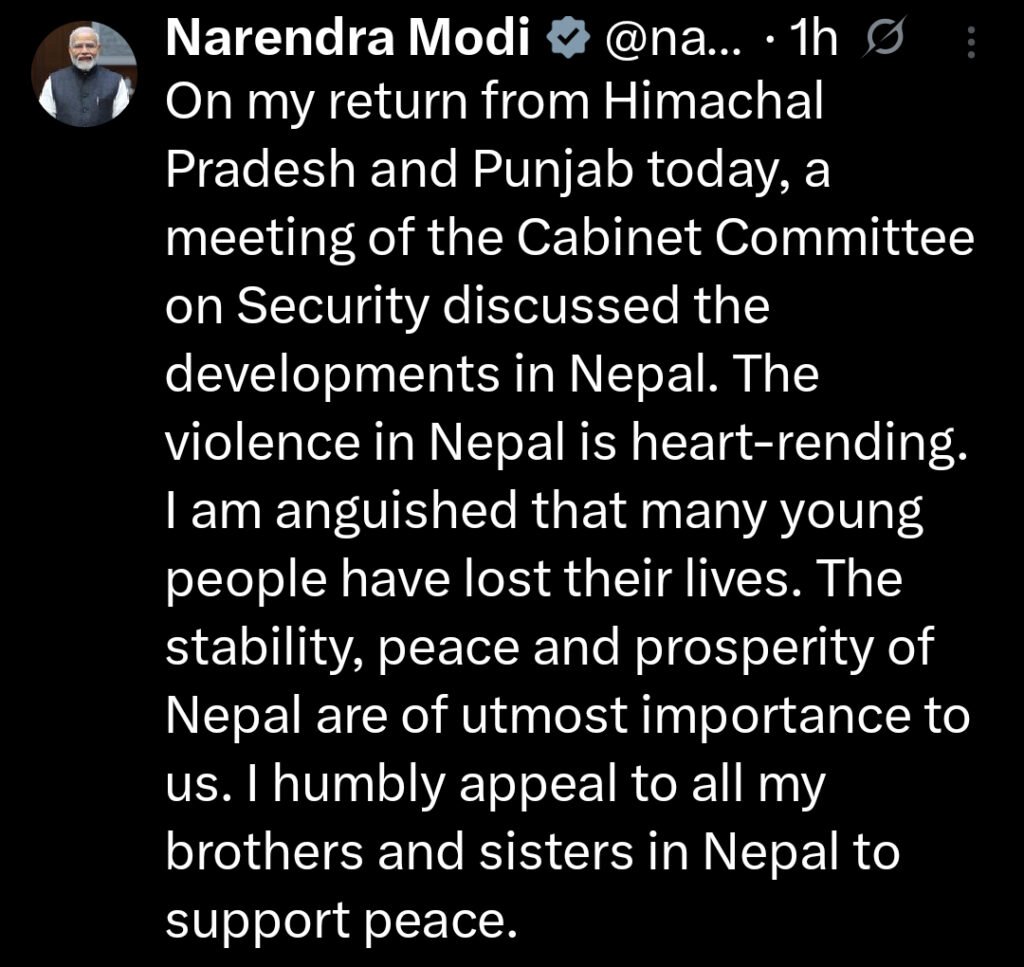Screen dimensions: 1024x967
Task: Click the display name Narendra Modi
Action: point(348,40)
